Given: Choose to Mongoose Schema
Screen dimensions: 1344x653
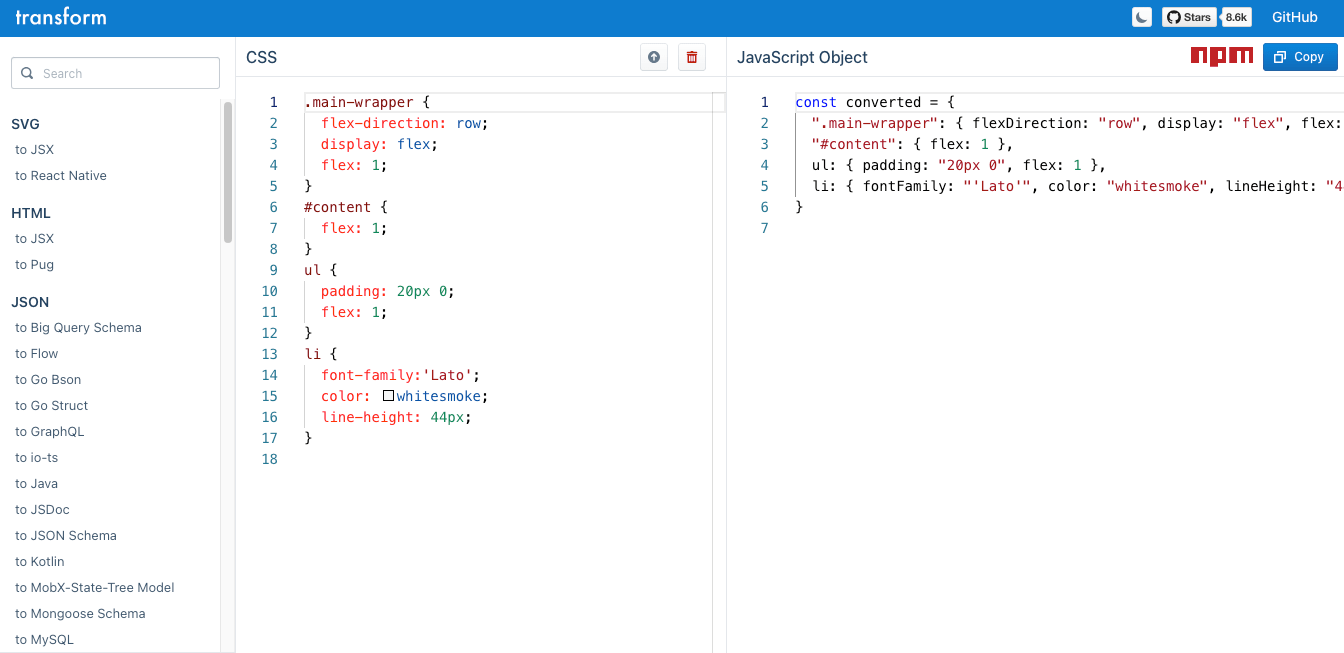Looking at the screenshot, I should coord(80,614).
